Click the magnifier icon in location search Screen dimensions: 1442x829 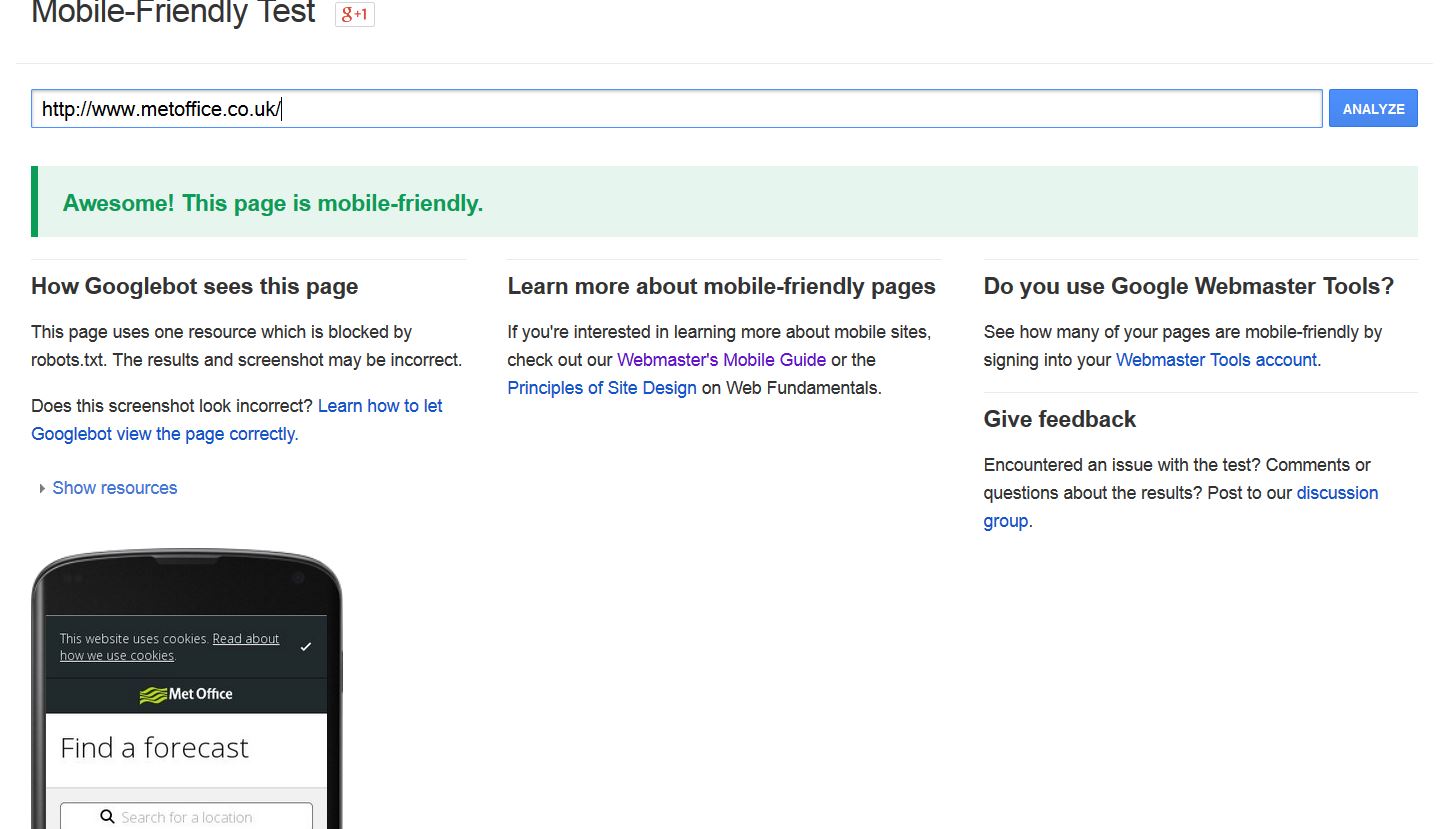(x=107, y=817)
